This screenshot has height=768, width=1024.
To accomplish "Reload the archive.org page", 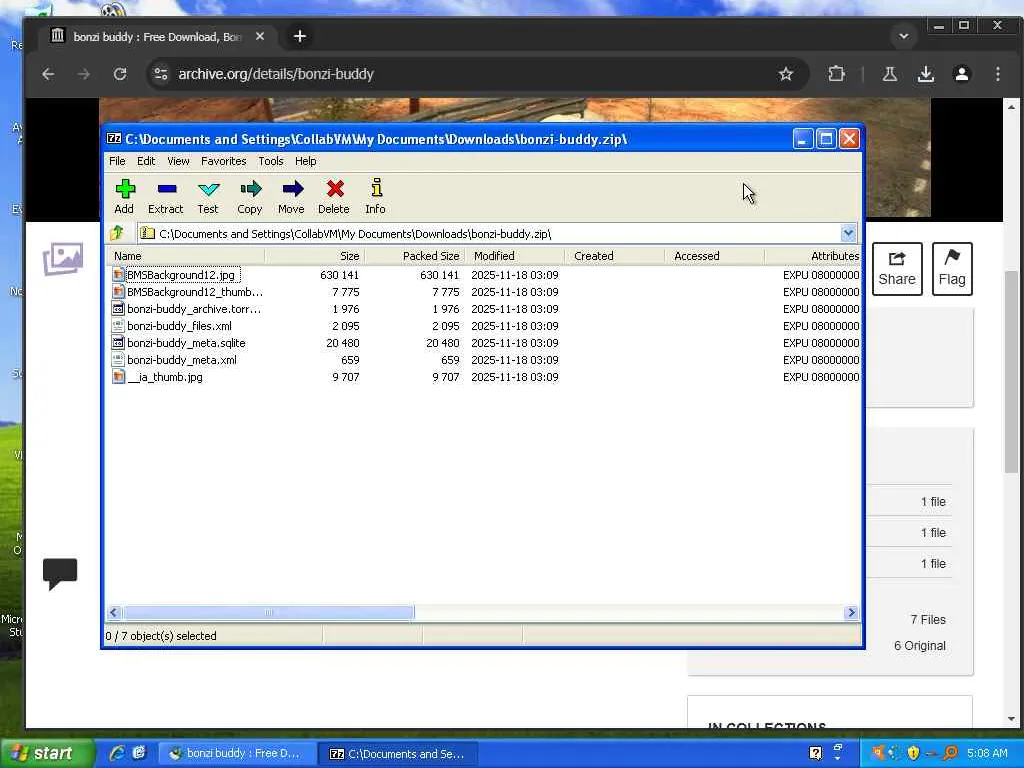I will (120, 74).
